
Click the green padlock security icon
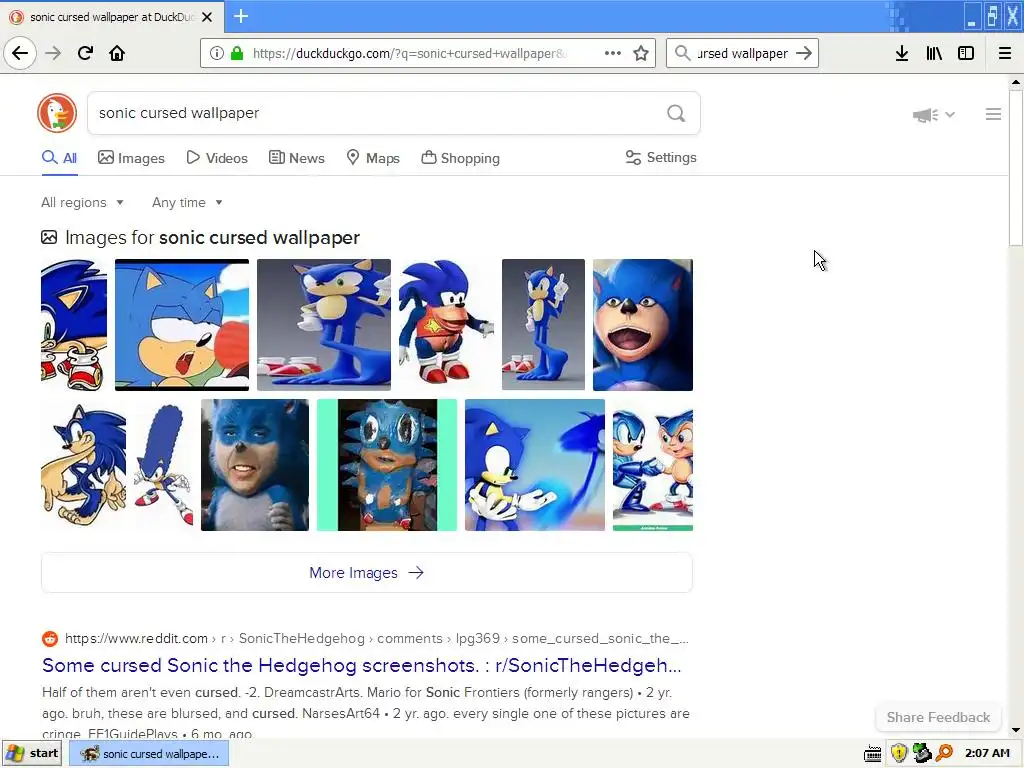pyautogui.click(x=237, y=53)
